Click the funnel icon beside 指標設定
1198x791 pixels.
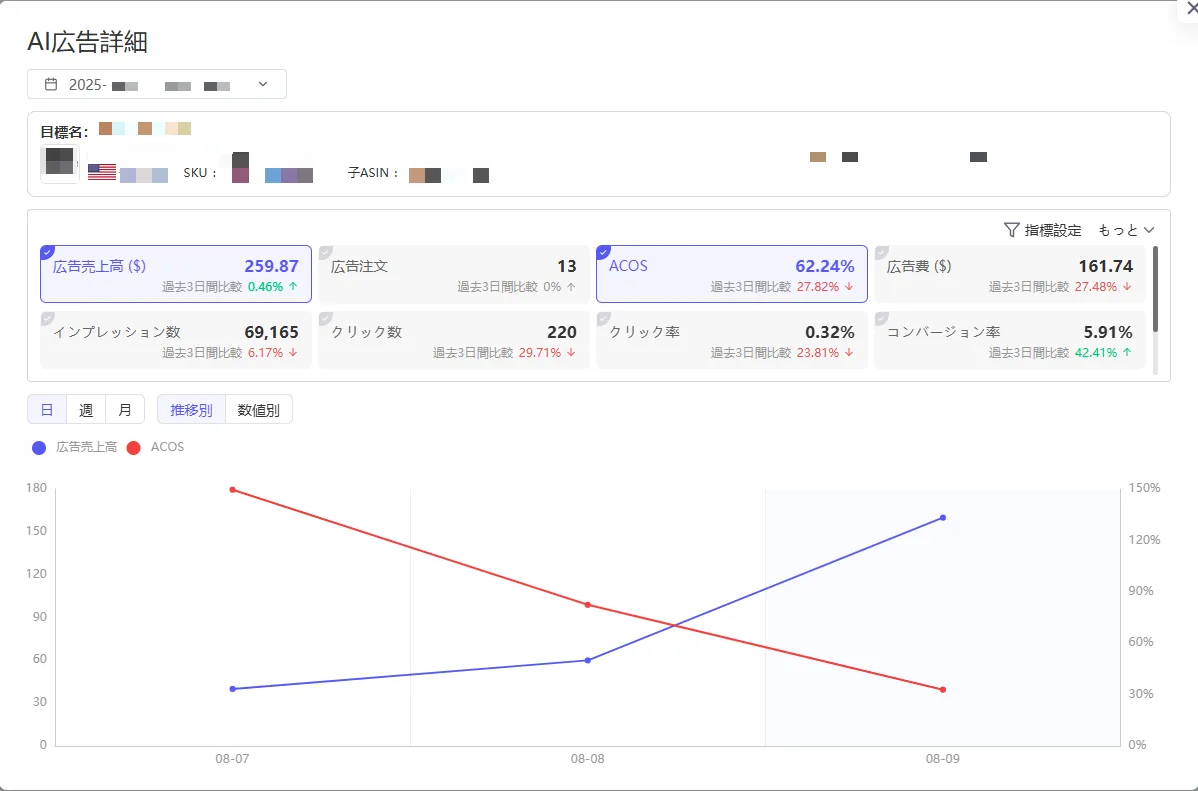click(1012, 230)
